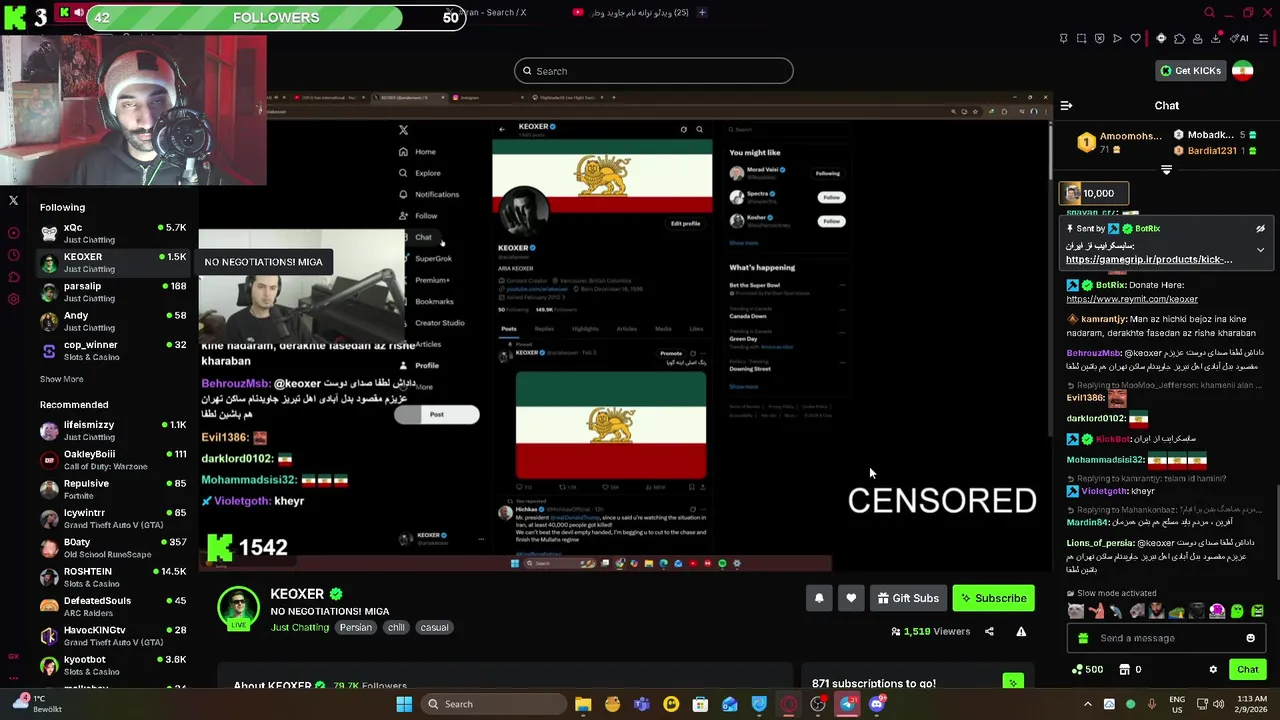Image resolution: width=1280 pixels, height=720 pixels.
Task: Click the Gift Subs button
Action: [908, 598]
